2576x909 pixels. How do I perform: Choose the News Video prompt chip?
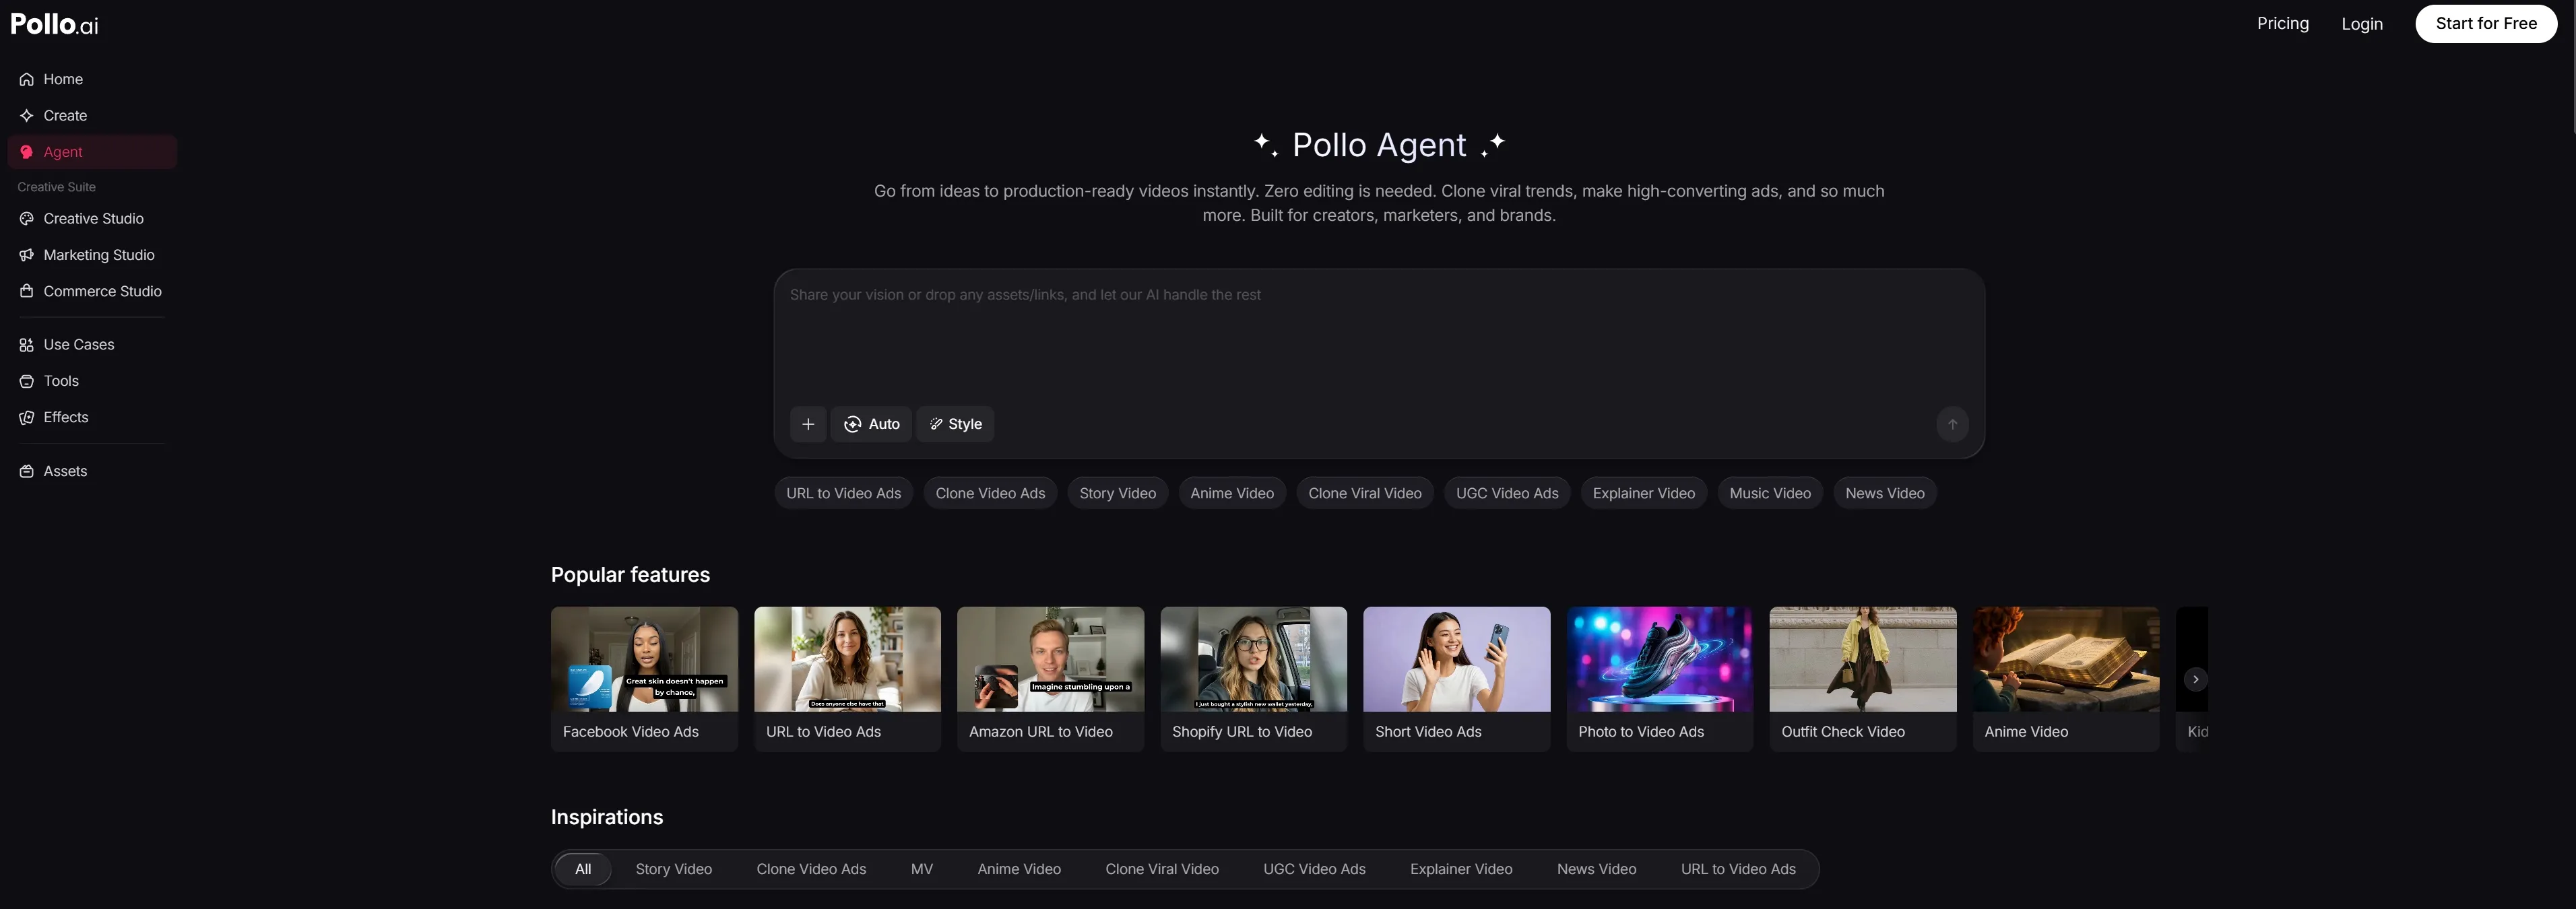click(x=1884, y=493)
